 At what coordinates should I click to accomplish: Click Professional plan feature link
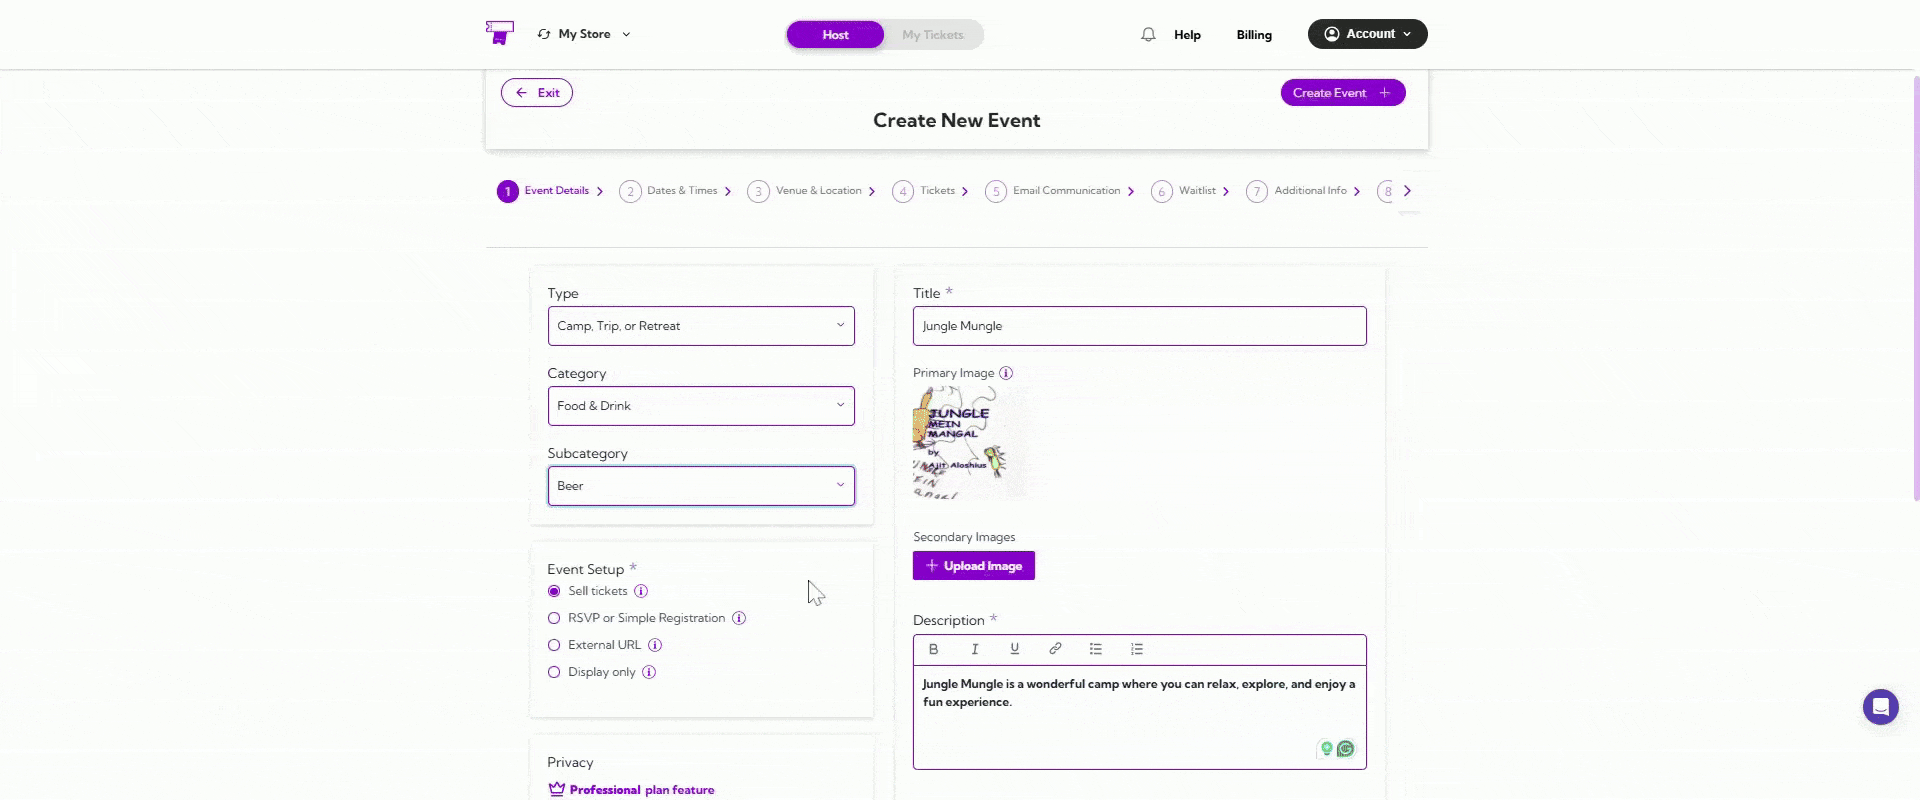click(x=642, y=790)
